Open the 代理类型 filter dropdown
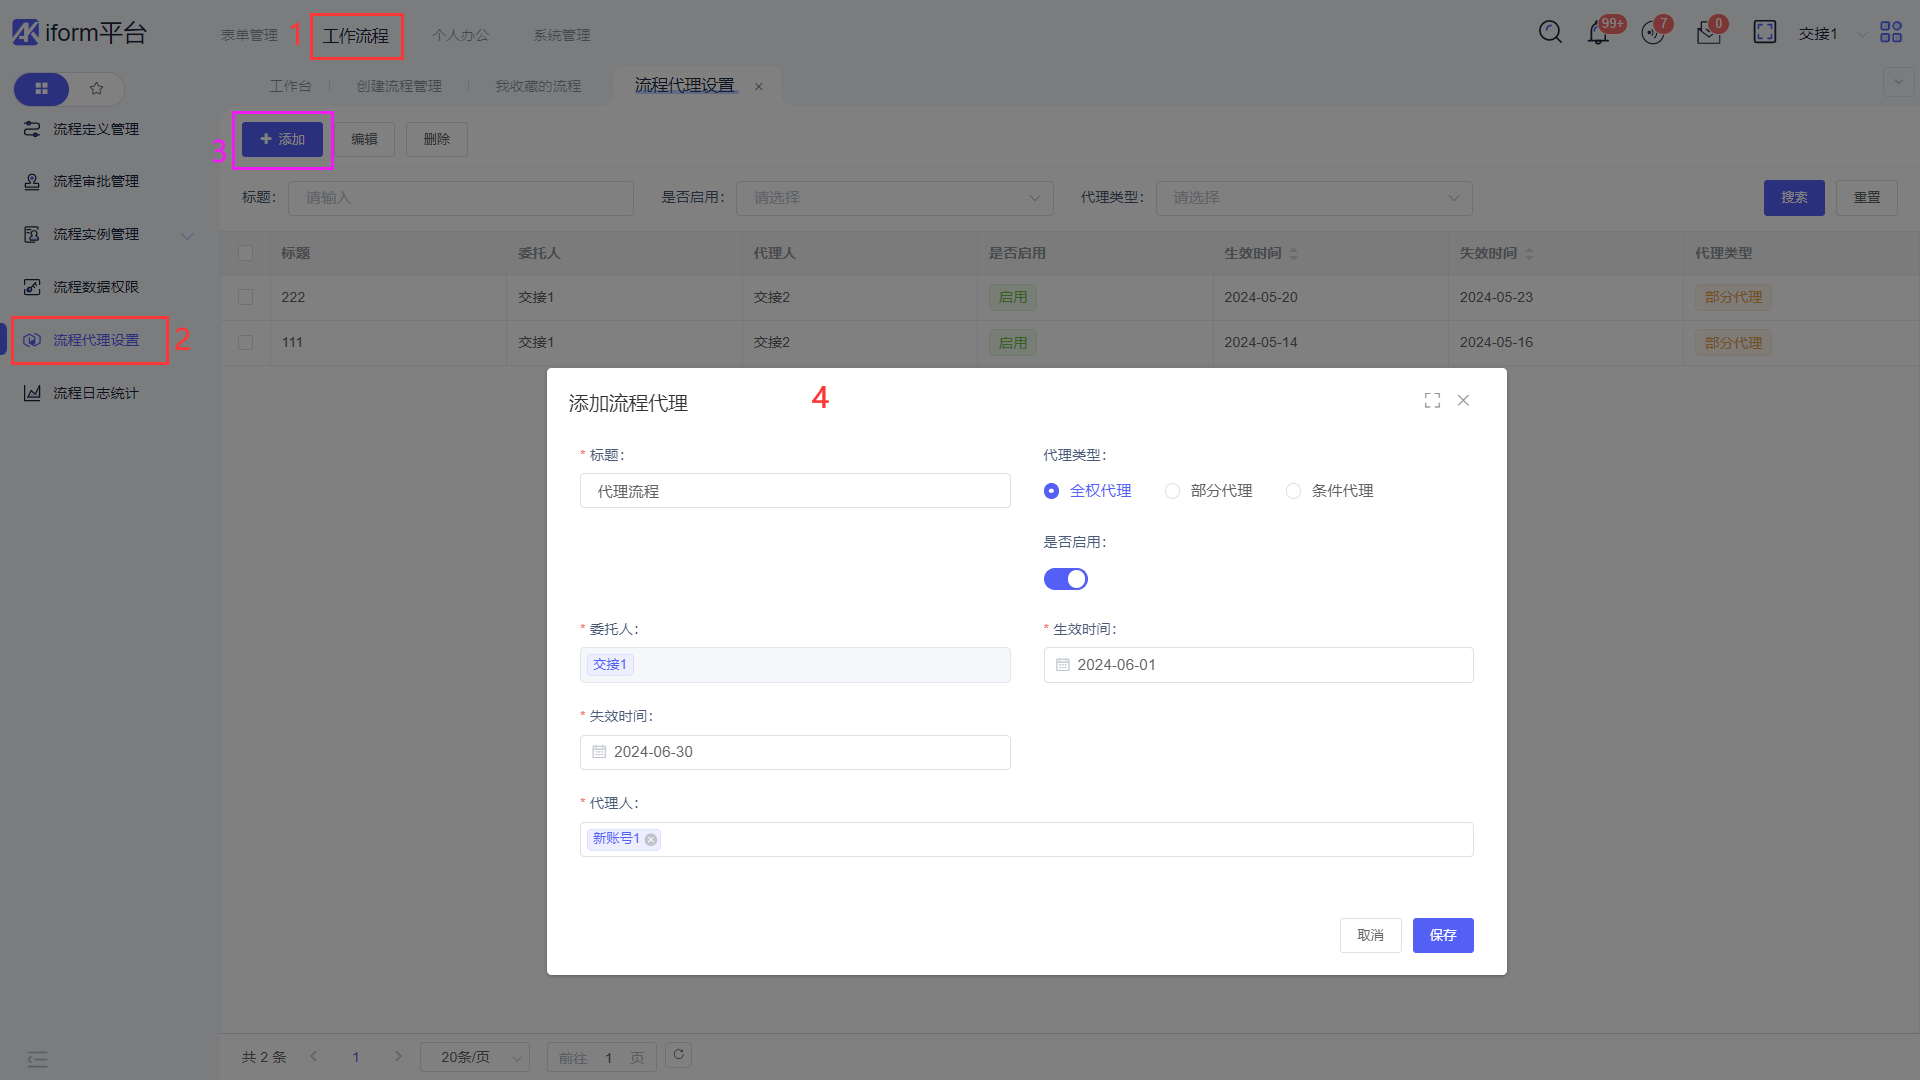Viewport: 1920px width, 1080px height. point(1313,198)
